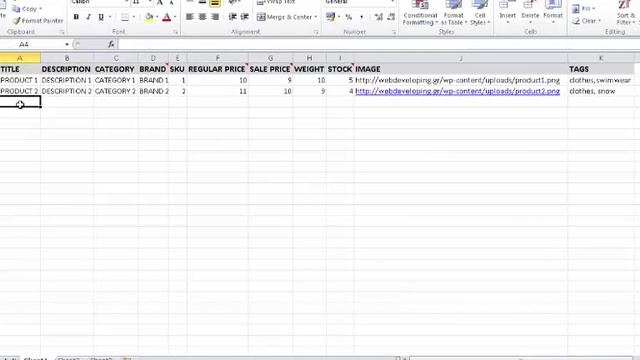
Task: Align text to the left
Action: pos(190,17)
